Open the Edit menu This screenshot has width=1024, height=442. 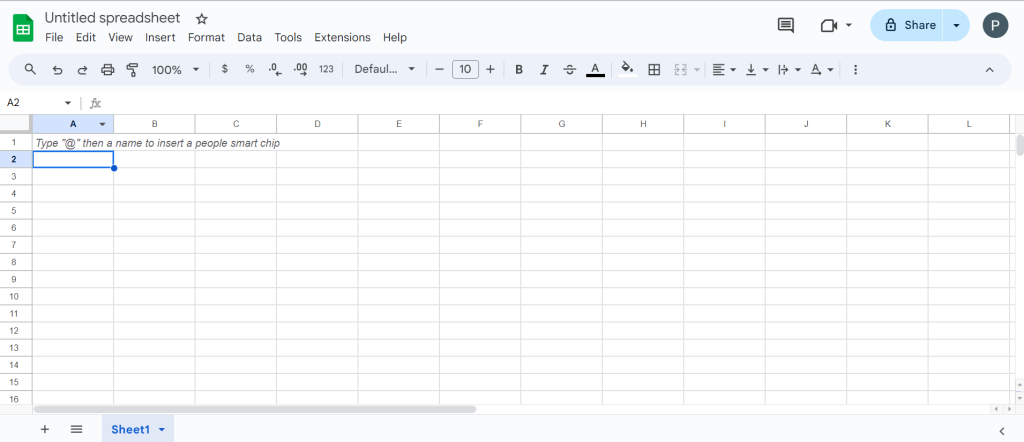tap(86, 37)
